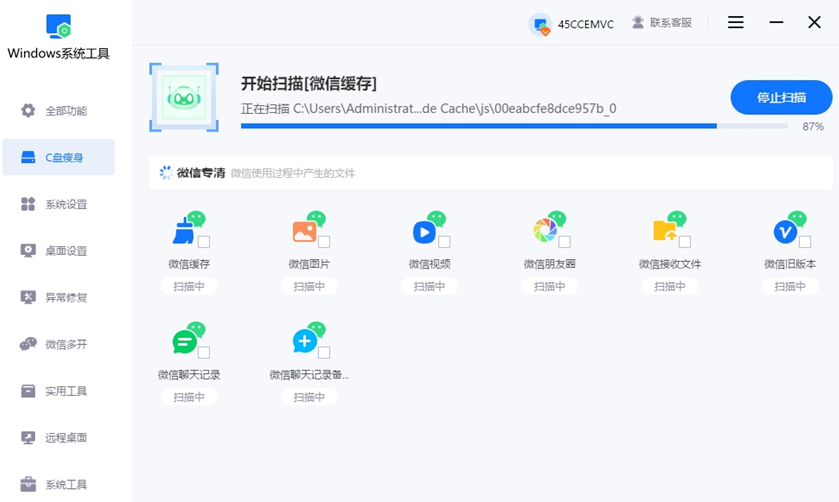Check the 微信朋友圈 checkbox
This screenshot has height=502, width=839.
pyautogui.click(x=565, y=242)
